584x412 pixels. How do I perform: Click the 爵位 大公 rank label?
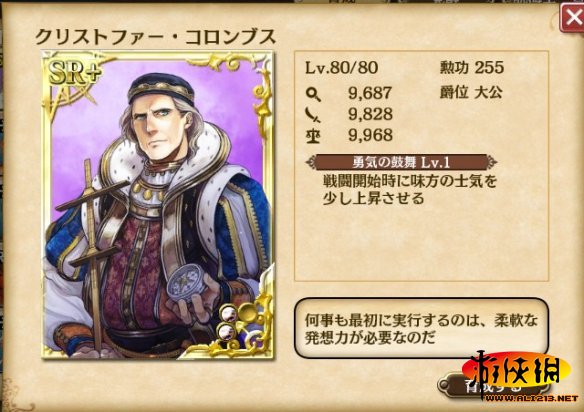[x=471, y=93]
